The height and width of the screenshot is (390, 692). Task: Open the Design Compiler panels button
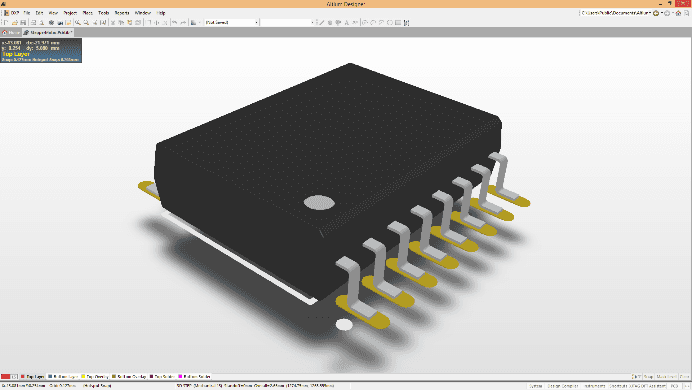pos(563,386)
